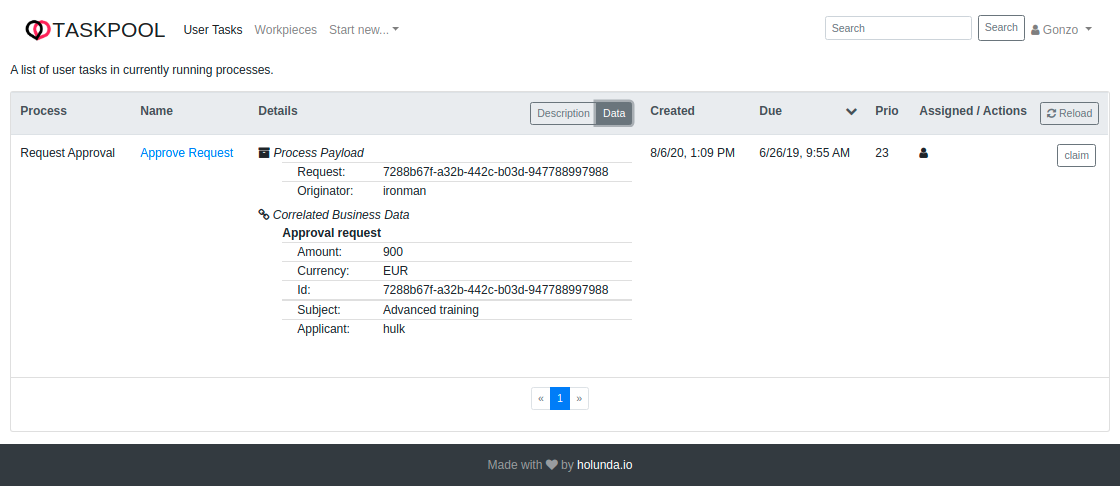Sort by Due column chevron
This screenshot has width=1120, height=486.
coord(851,112)
